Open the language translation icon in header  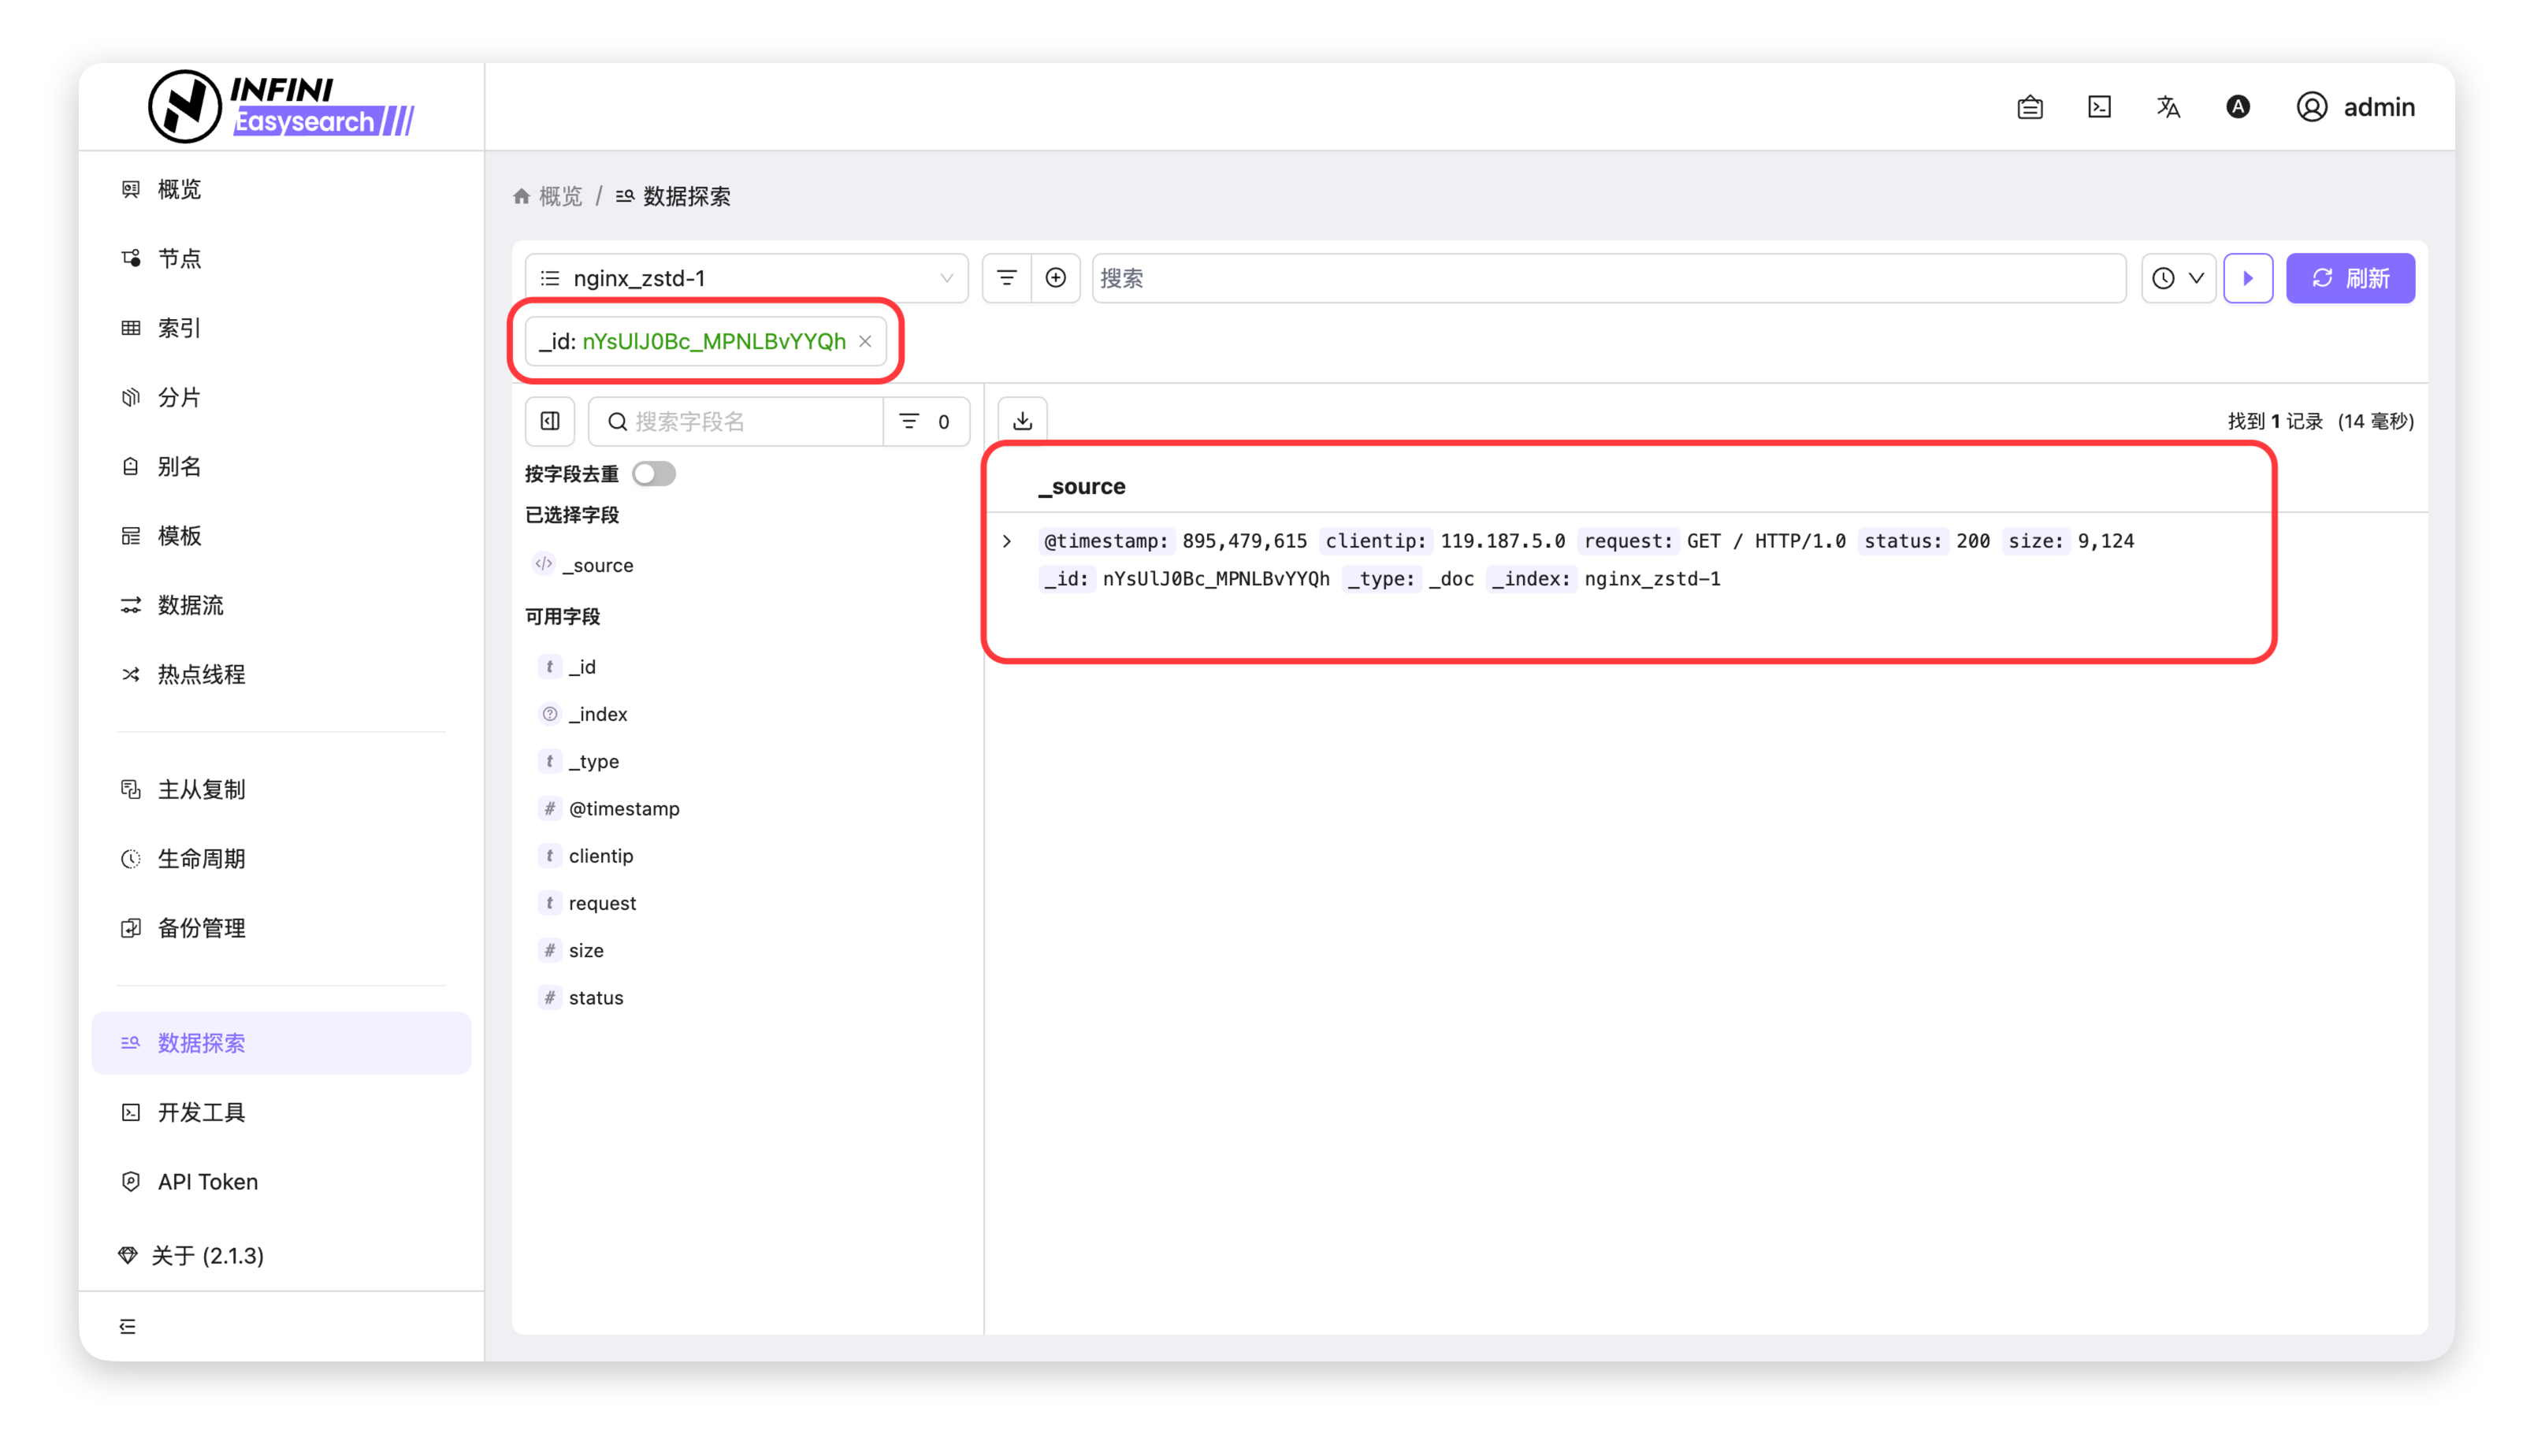point(2168,107)
